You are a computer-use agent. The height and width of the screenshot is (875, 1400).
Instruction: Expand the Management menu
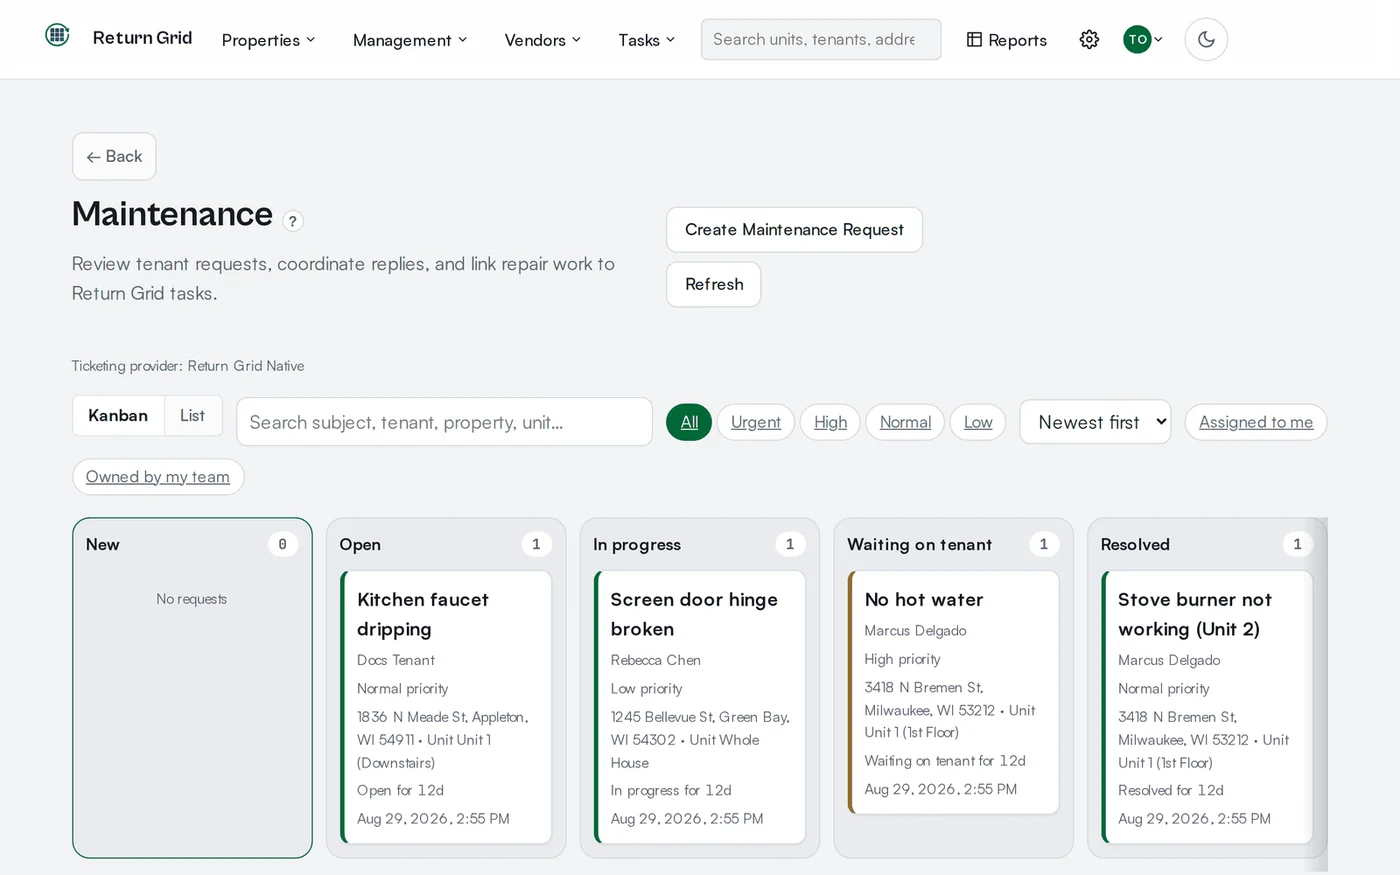pos(410,40)
